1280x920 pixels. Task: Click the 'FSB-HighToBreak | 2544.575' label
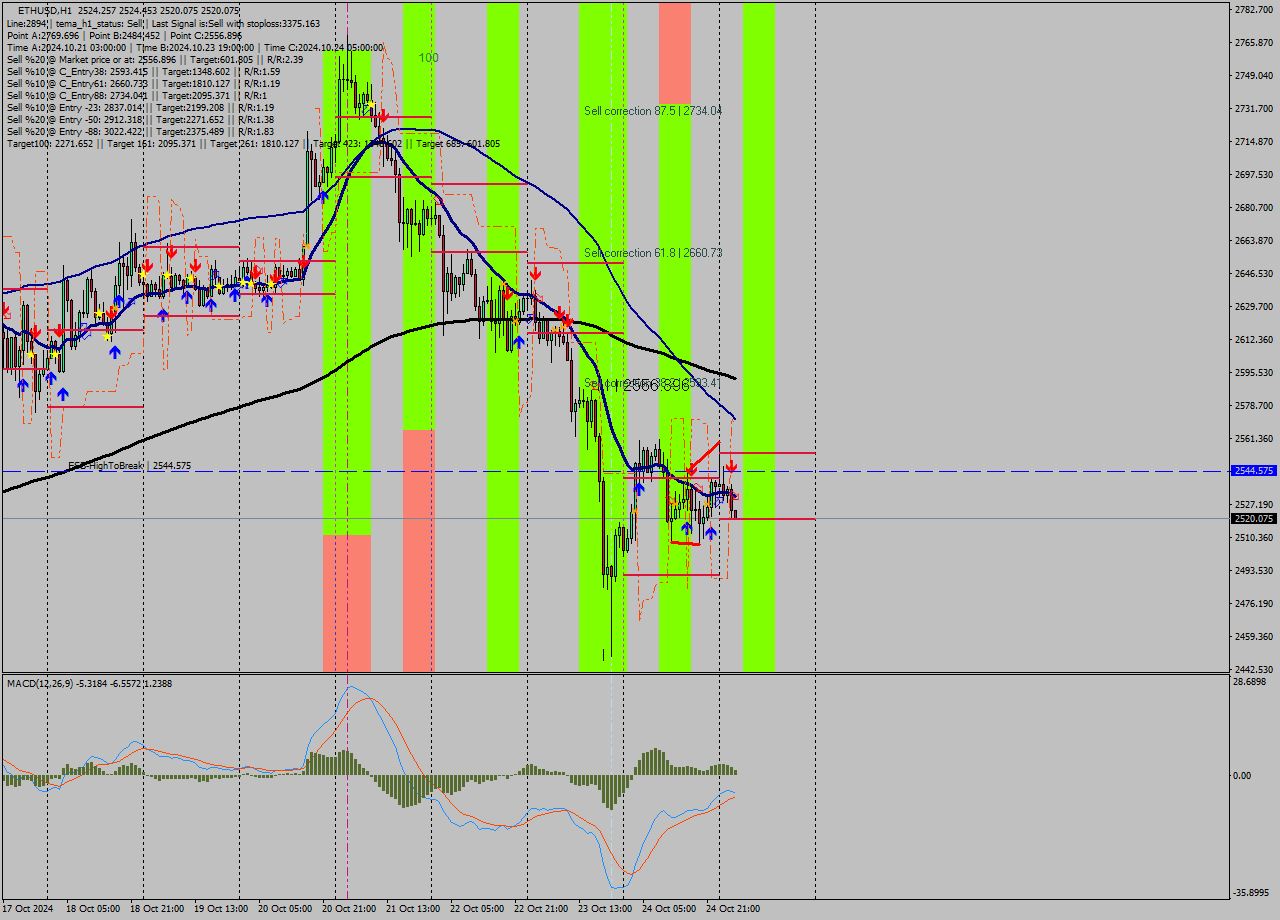pos(129,466)
